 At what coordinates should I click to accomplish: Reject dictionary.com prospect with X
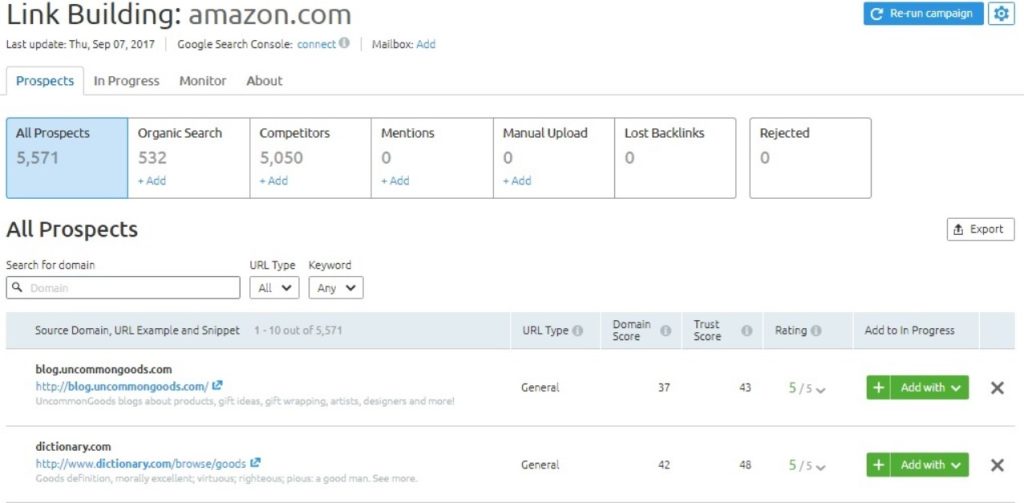coord(997,465)
